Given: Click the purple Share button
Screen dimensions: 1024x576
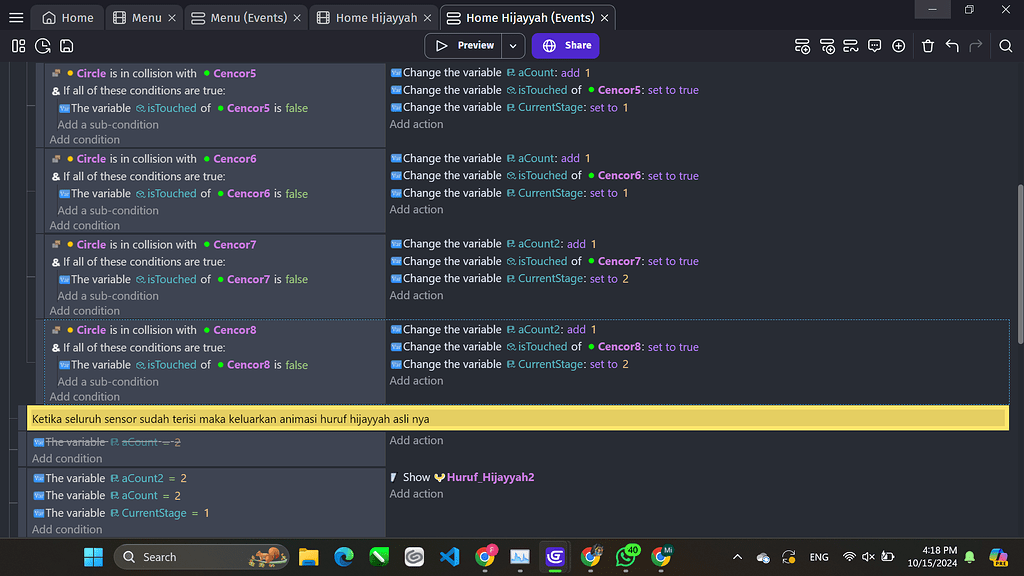Looking at the screenshot, I should (x=566, y=46).
